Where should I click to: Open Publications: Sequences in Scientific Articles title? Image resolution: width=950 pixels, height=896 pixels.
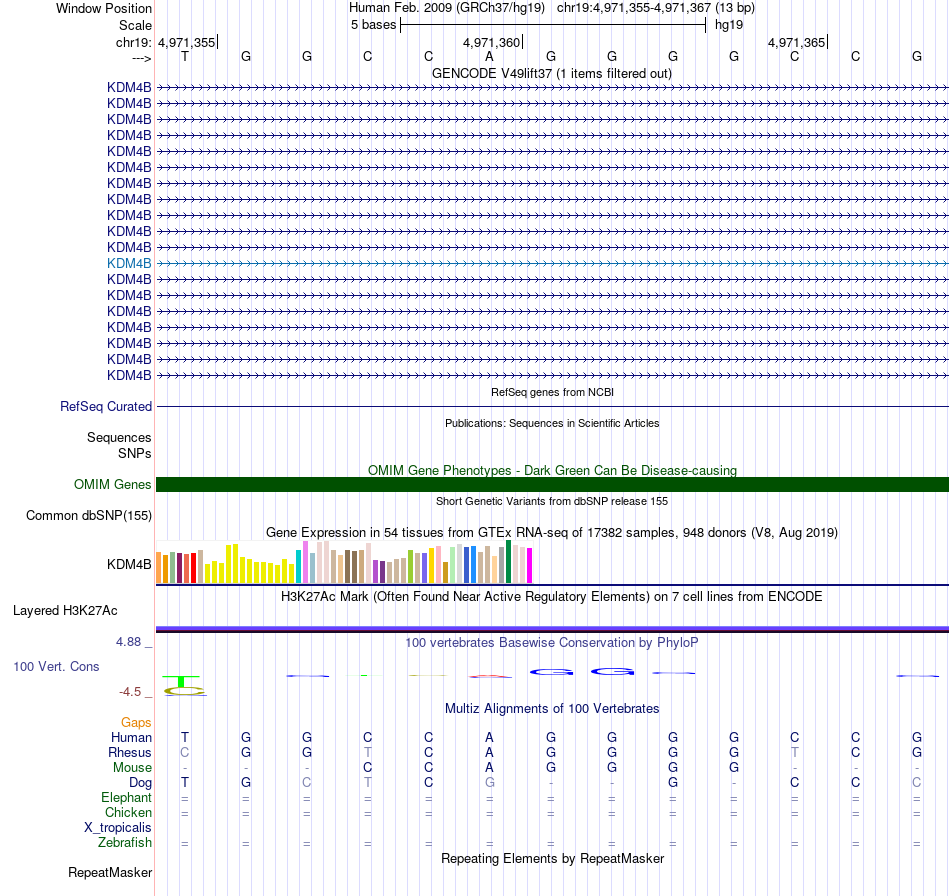(552, 423)
